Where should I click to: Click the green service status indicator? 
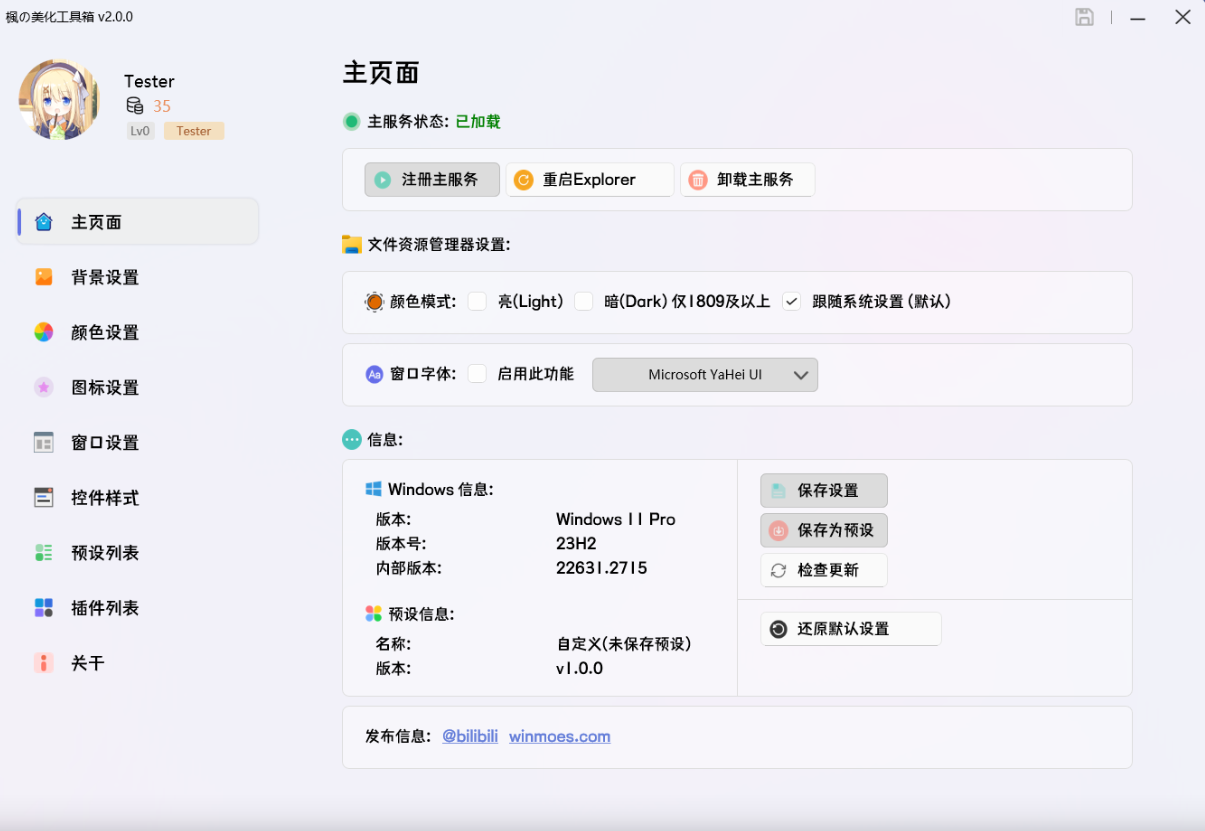351,122
